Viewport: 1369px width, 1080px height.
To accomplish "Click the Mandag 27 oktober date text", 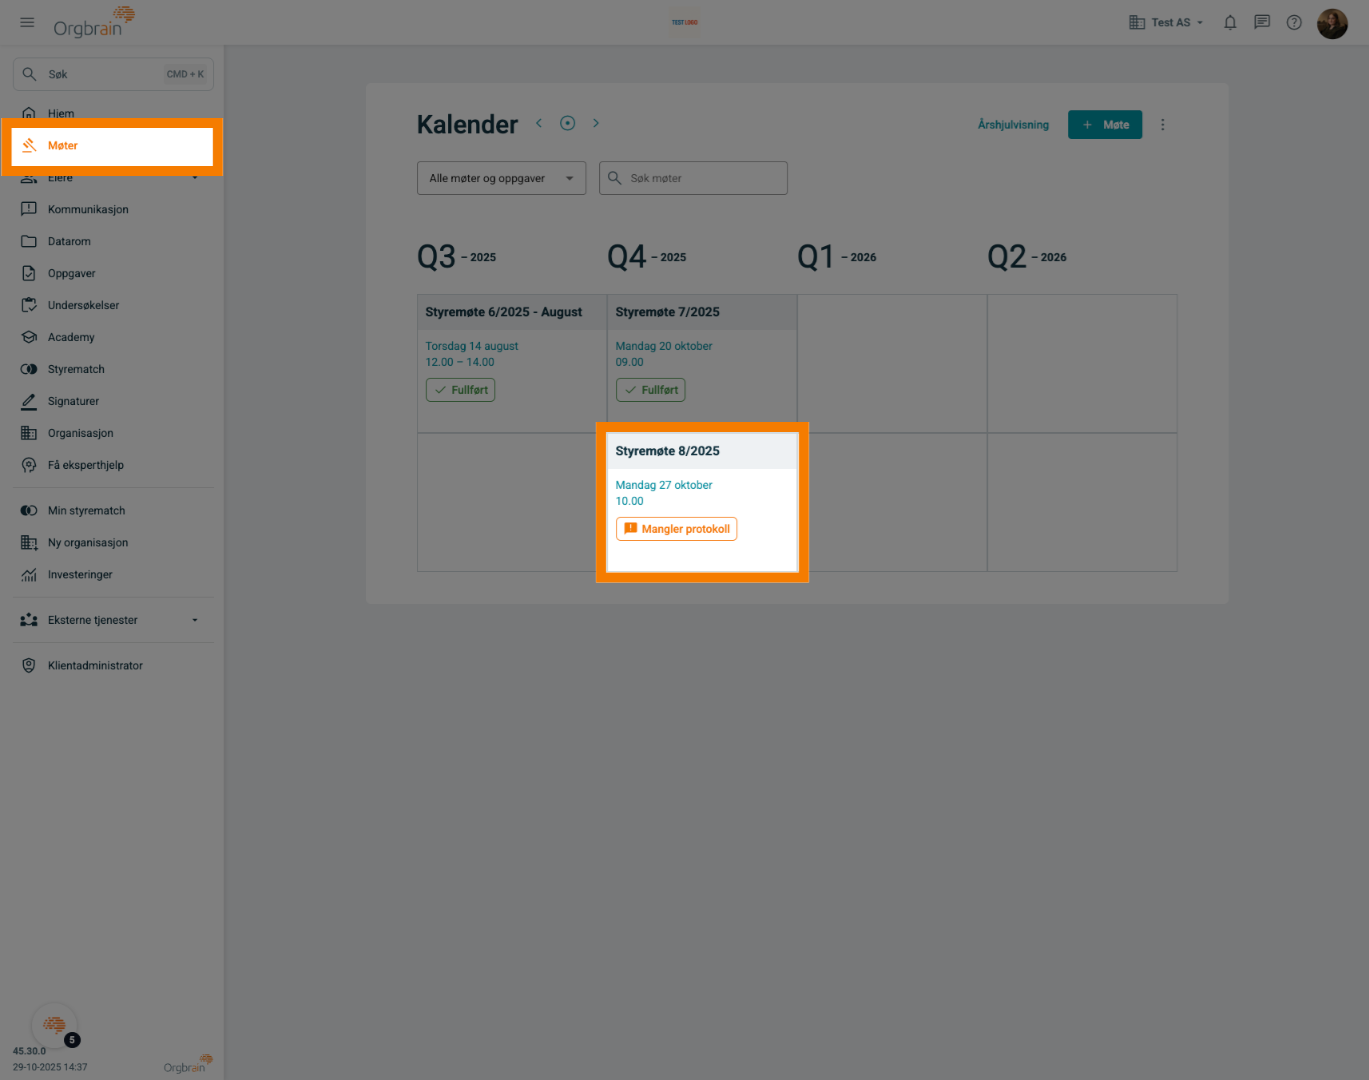I will 664,485.
